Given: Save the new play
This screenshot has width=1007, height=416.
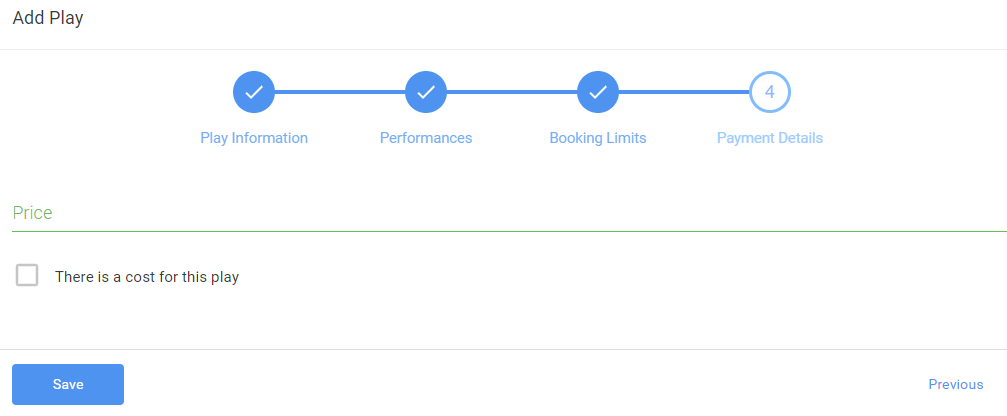Looking at the screenshot, I should pos(68,385).
